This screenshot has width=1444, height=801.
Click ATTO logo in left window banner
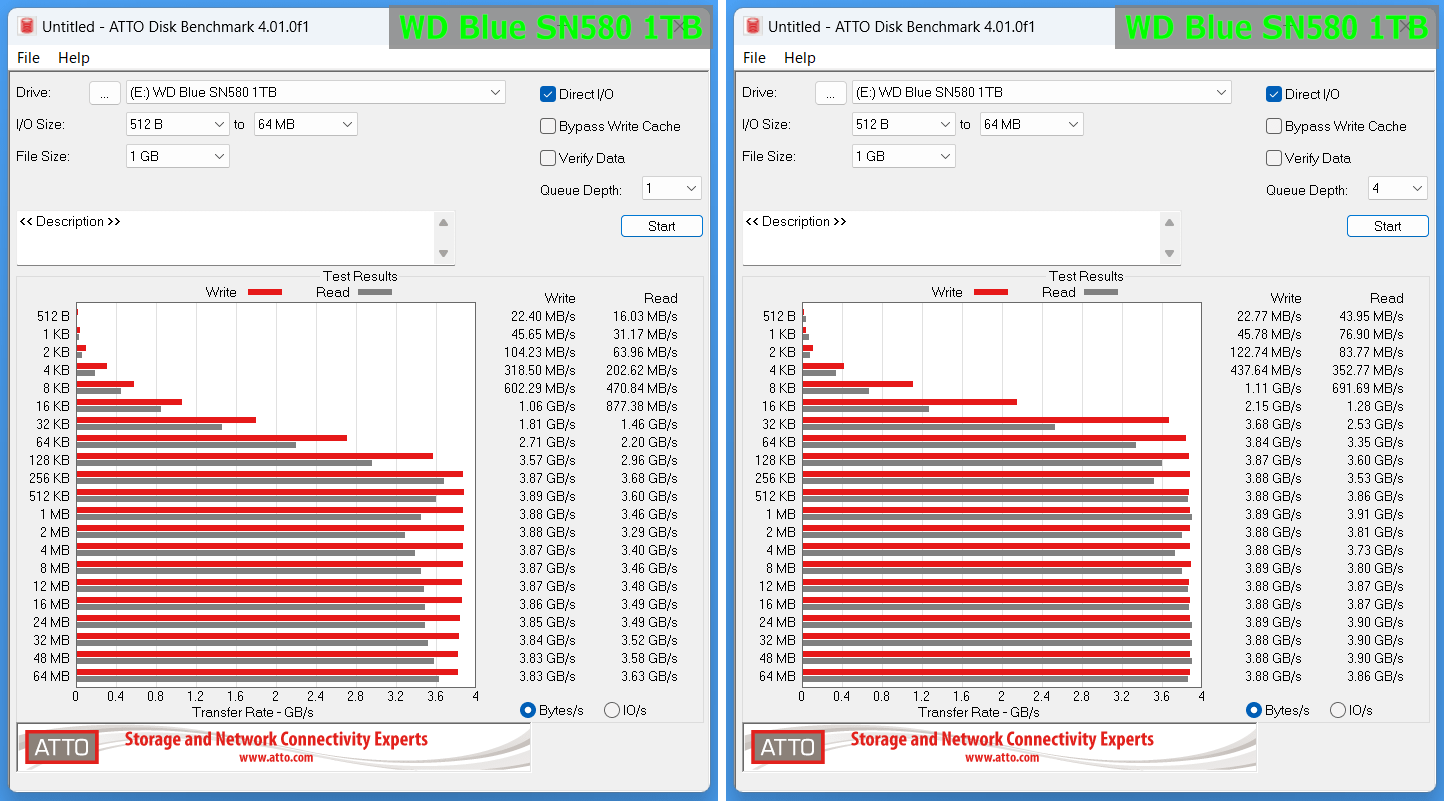(62, 747)
